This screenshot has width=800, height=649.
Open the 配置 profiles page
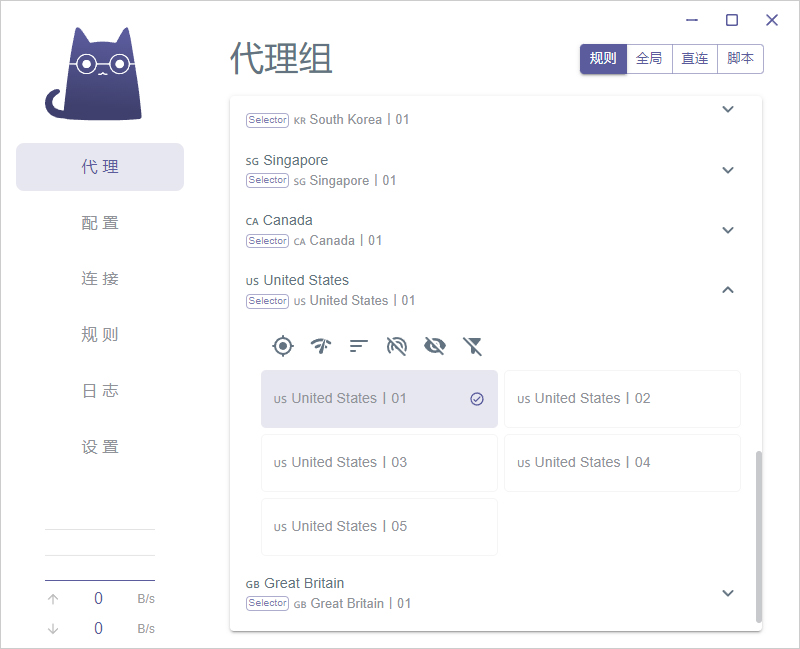[x=100, y=223]
